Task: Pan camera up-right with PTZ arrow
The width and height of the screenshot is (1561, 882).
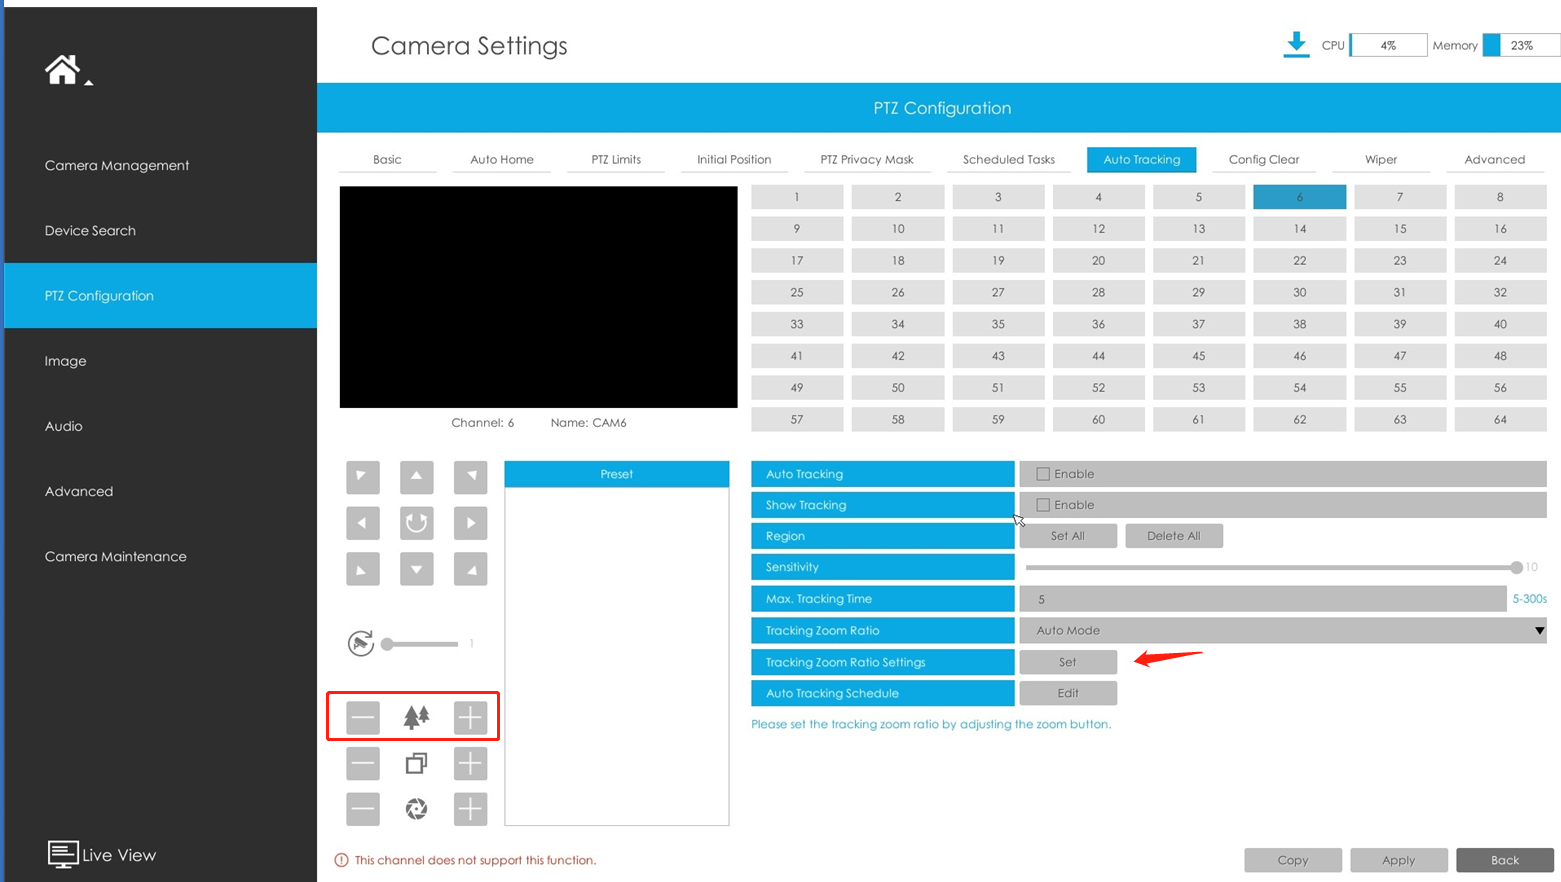Action: 470,476
